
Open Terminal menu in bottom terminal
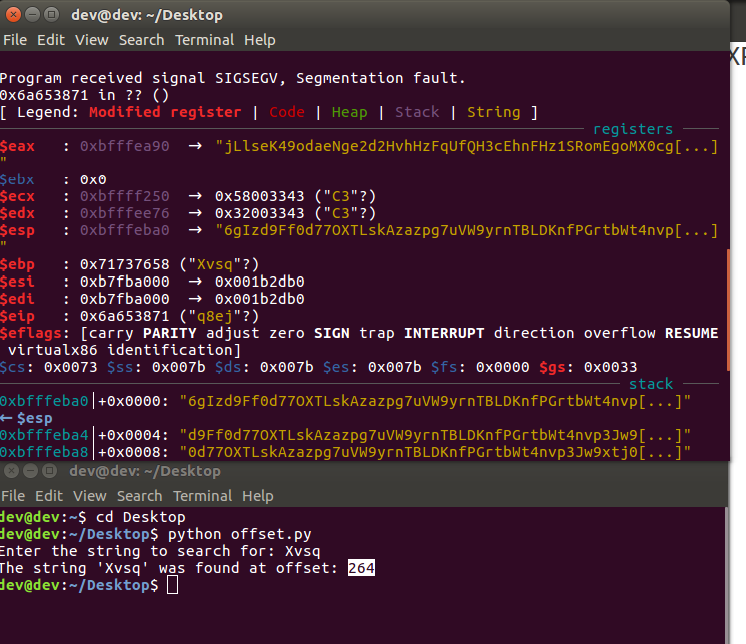point(202,496)
